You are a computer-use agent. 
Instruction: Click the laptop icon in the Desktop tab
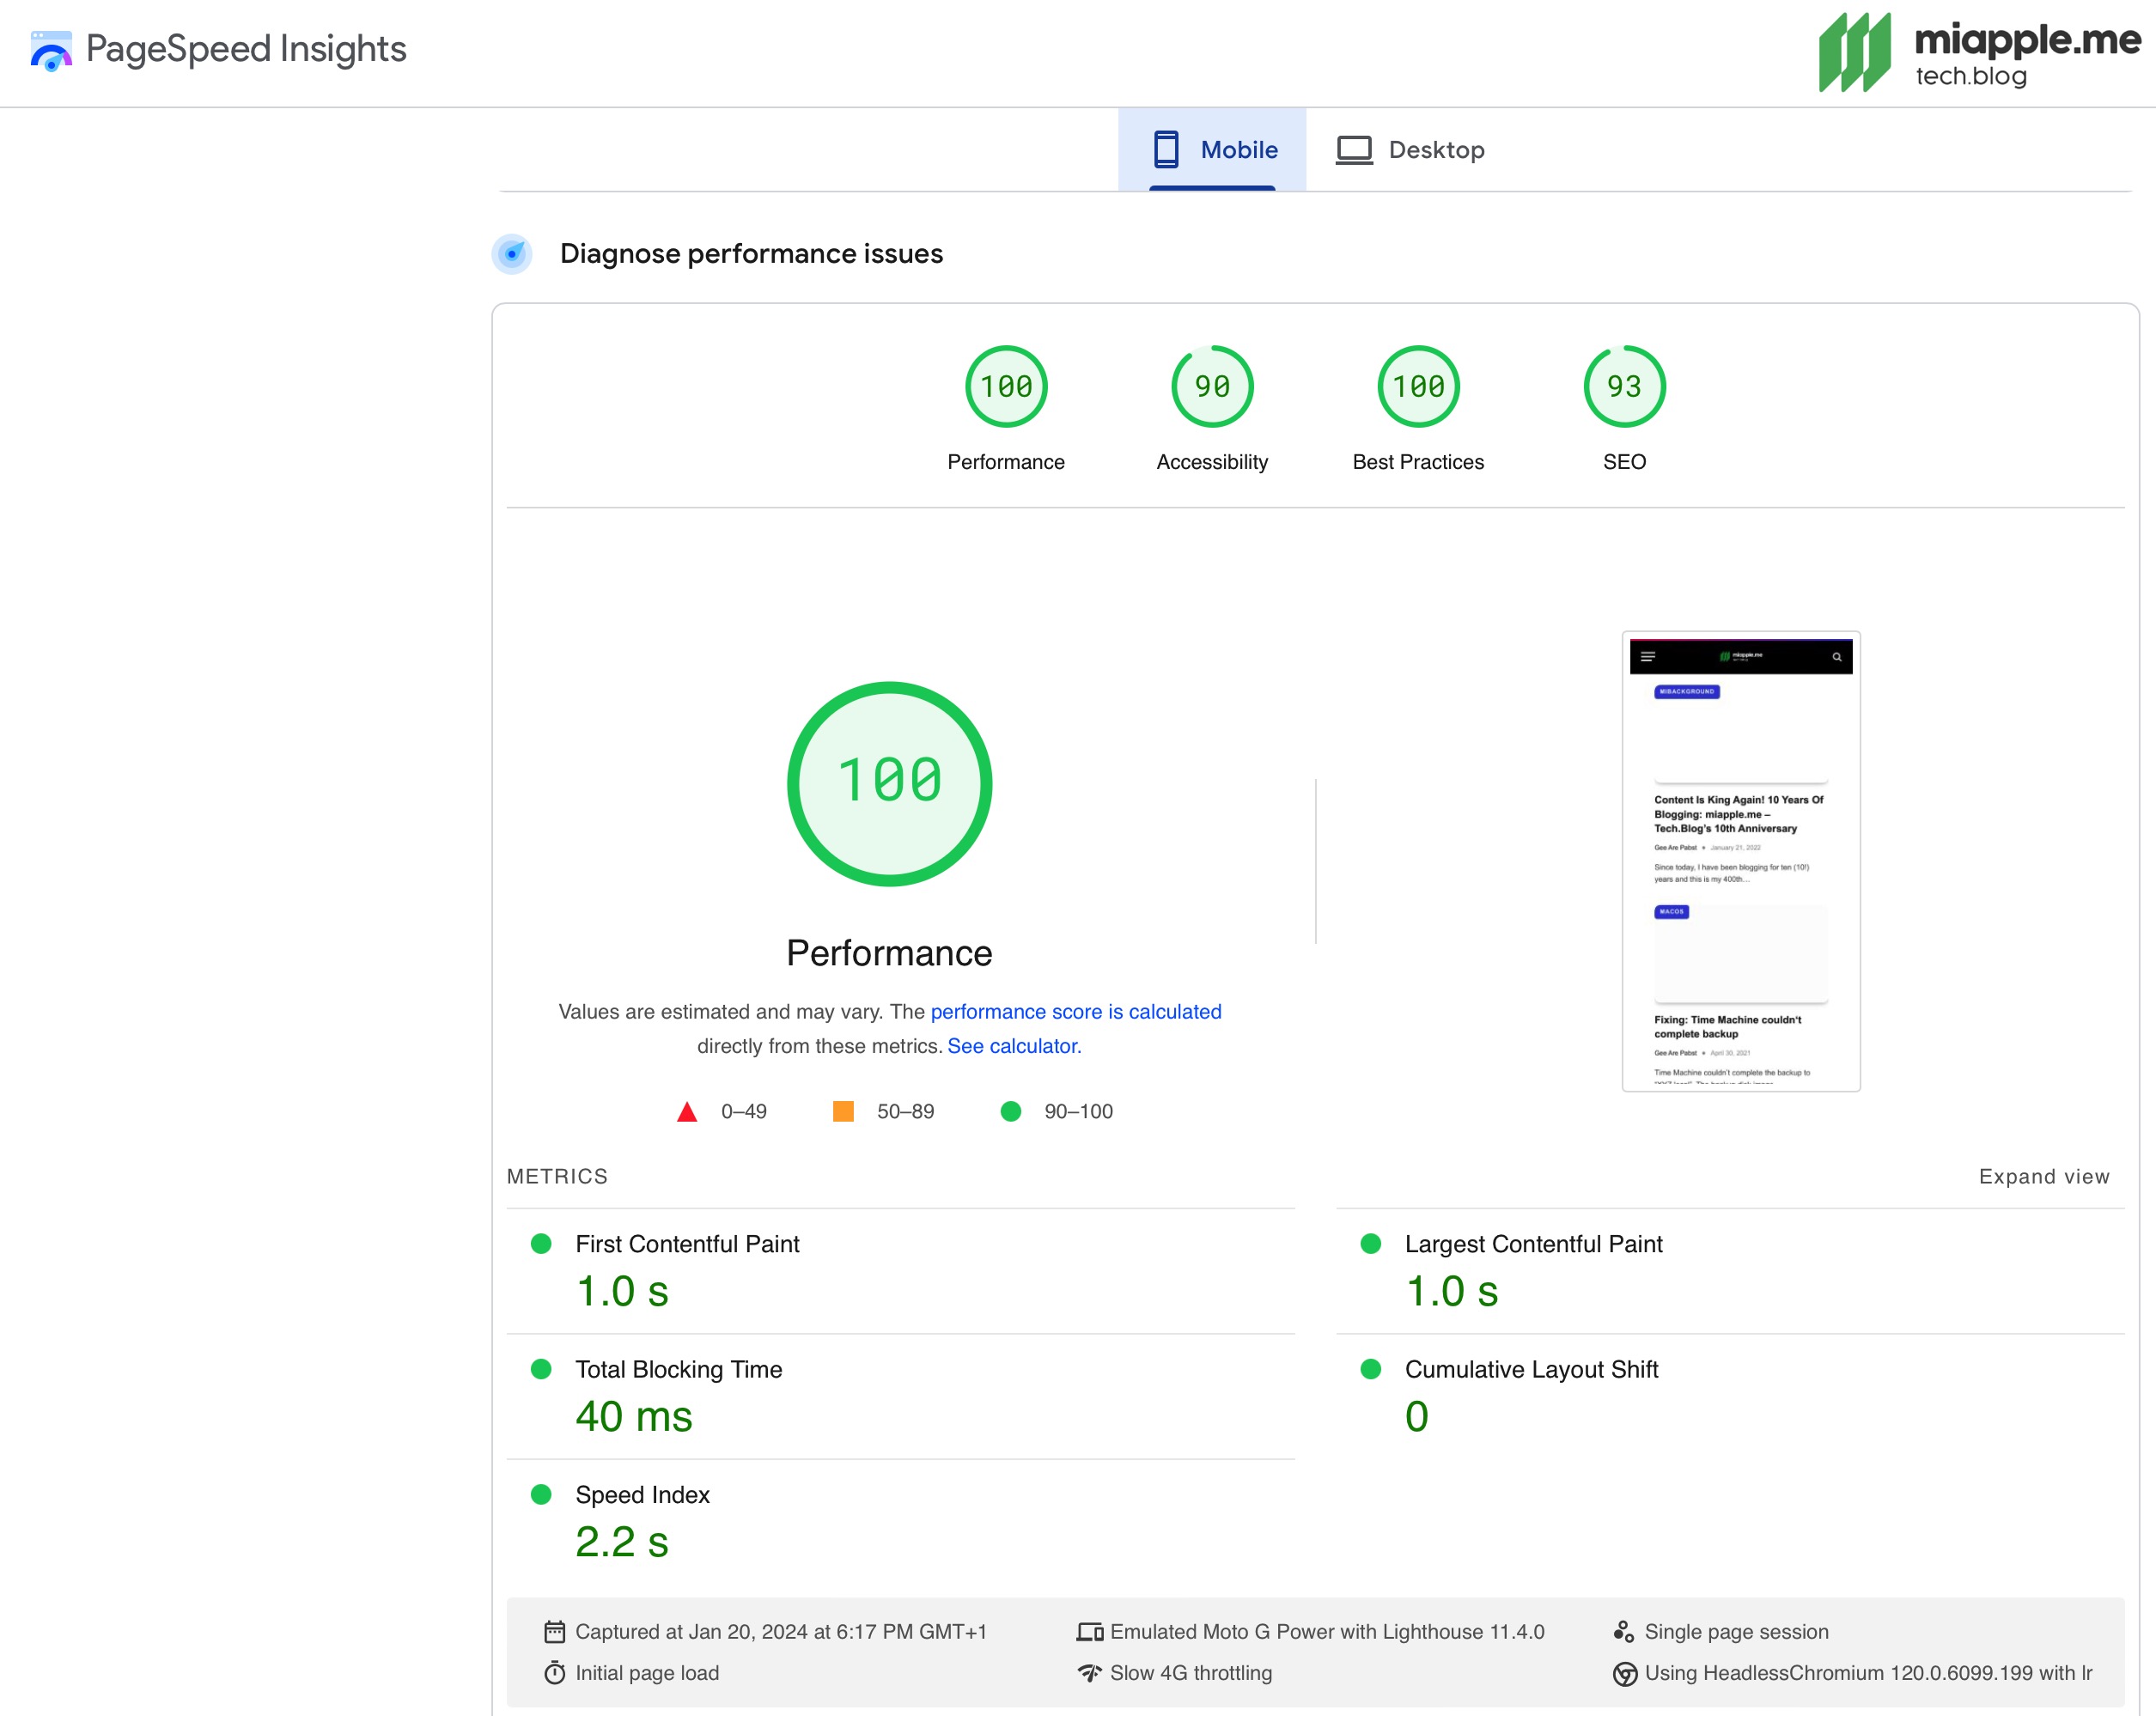point(1354,150)
